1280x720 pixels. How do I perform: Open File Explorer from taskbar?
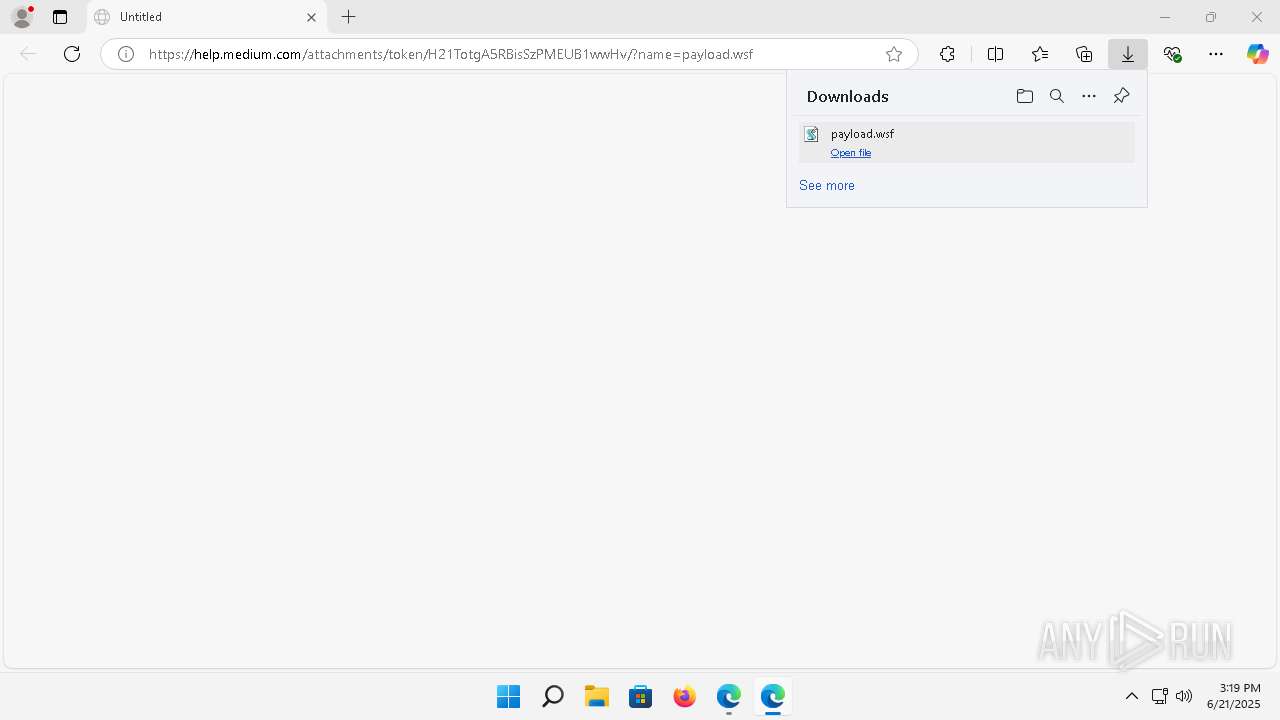pos(596,696)
